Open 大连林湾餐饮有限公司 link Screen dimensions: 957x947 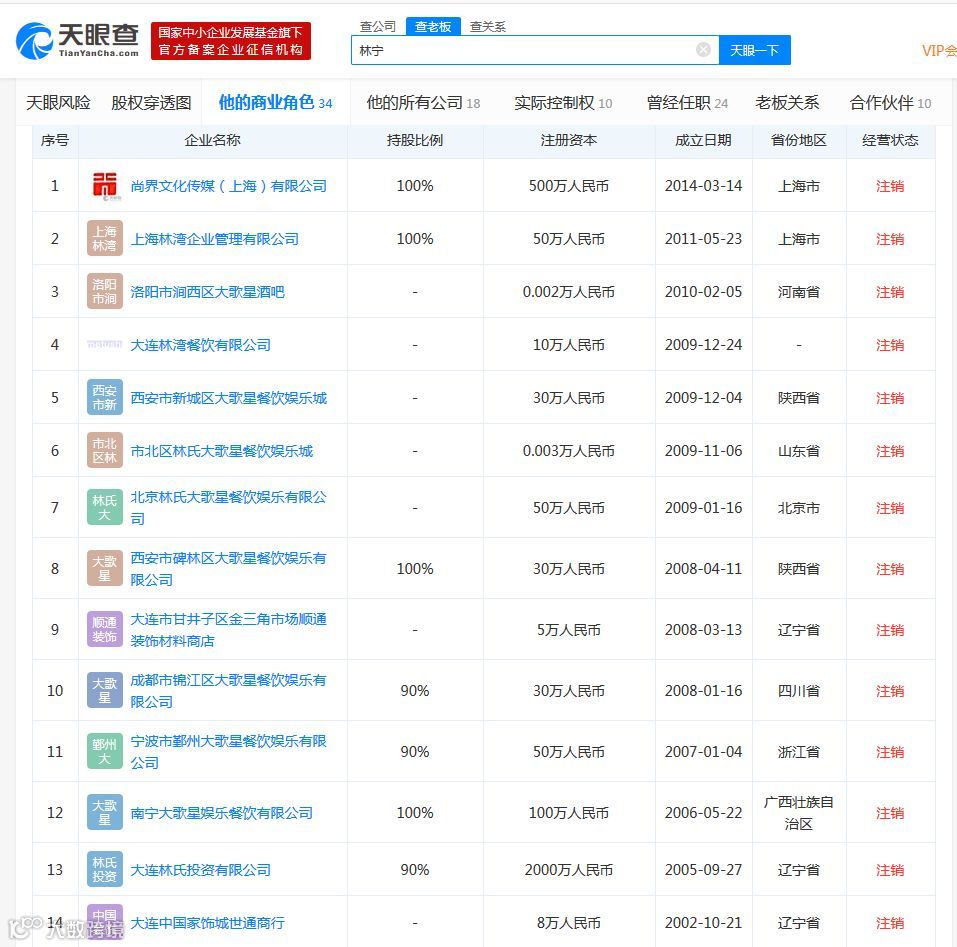(201, 345)
